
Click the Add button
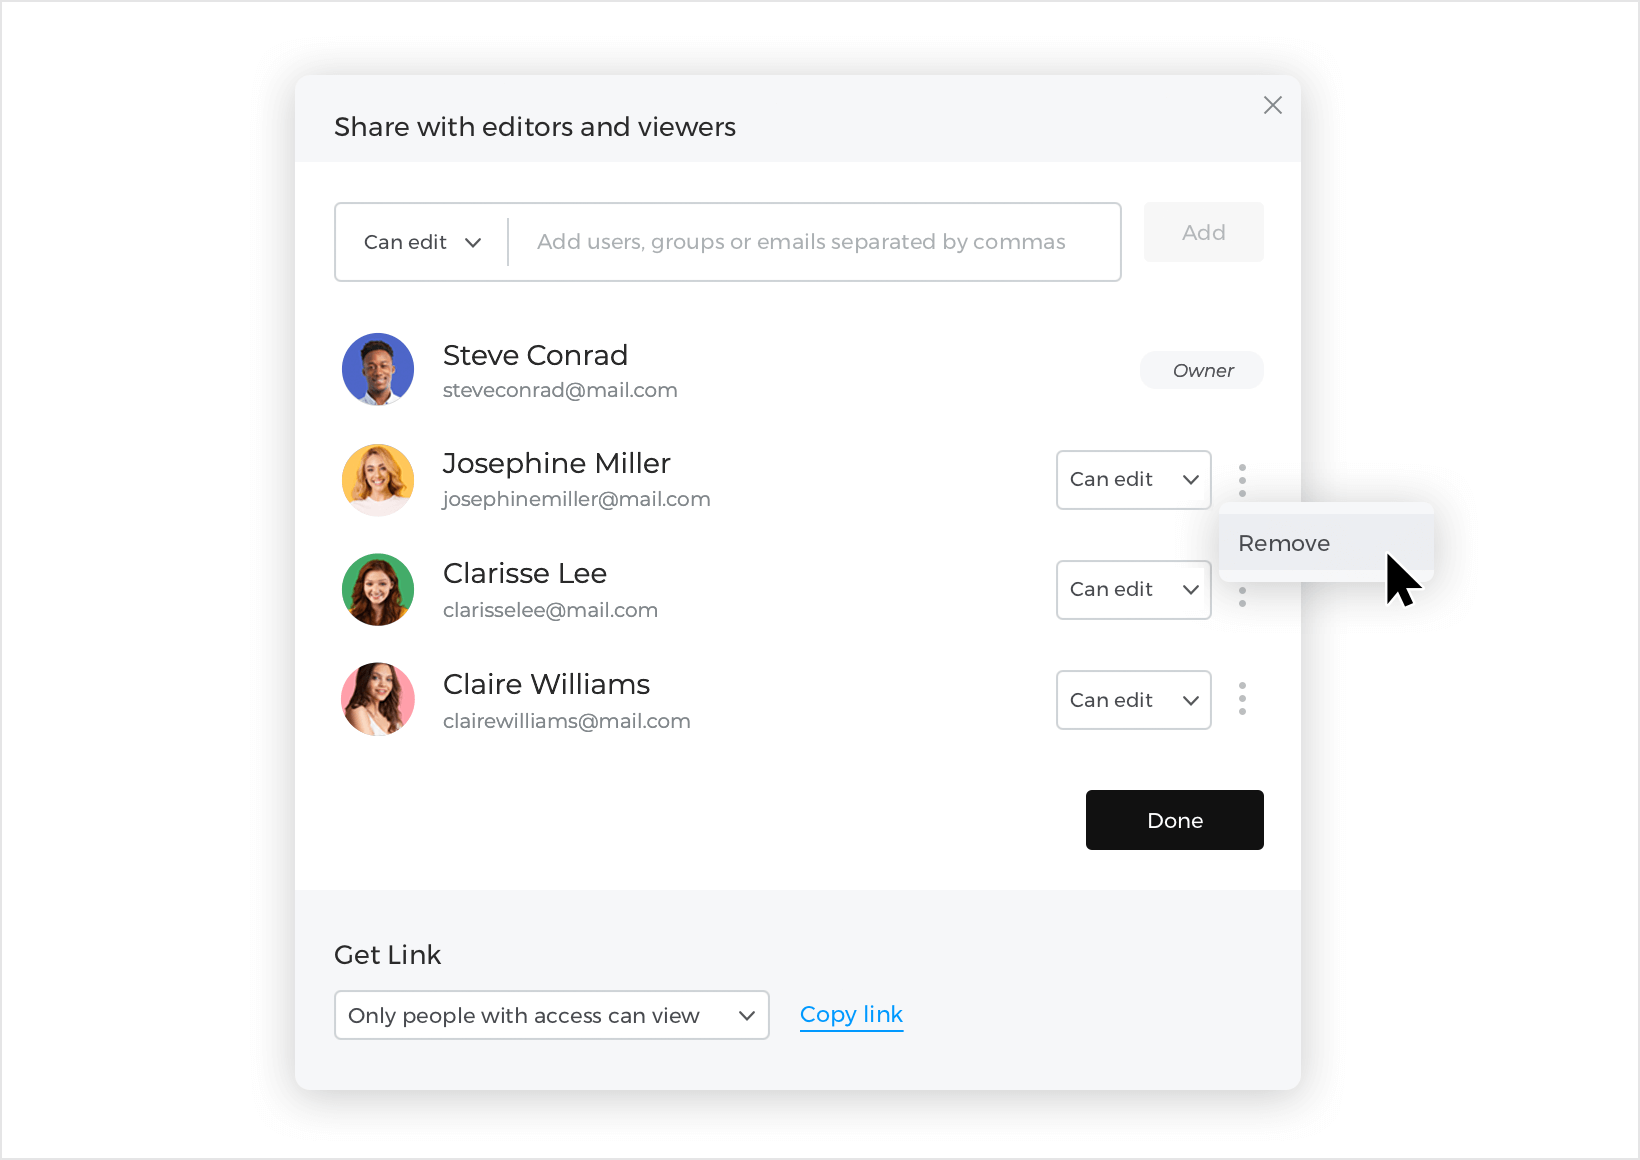pos(1204,232)
